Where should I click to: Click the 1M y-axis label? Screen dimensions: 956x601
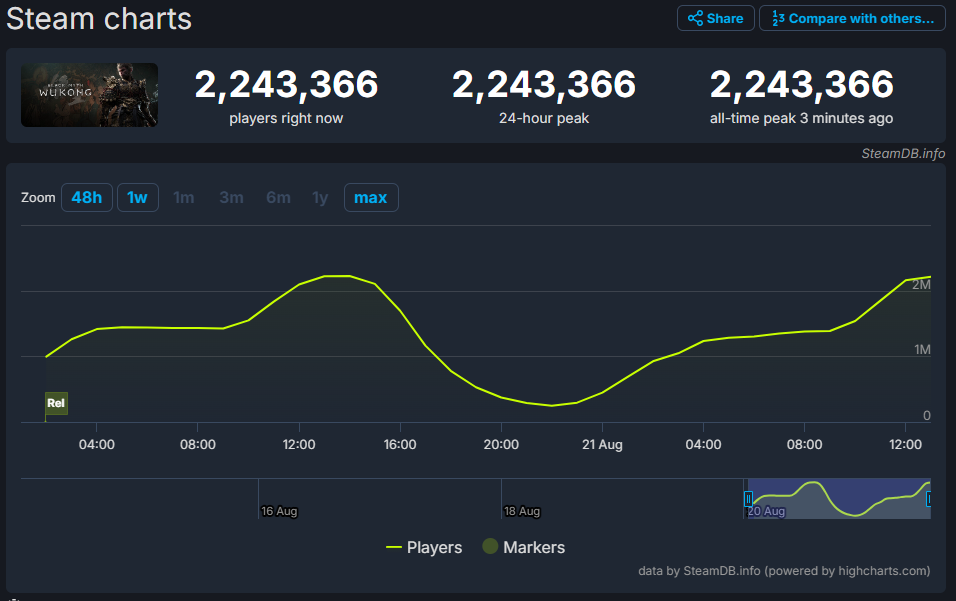coord(922,350)
